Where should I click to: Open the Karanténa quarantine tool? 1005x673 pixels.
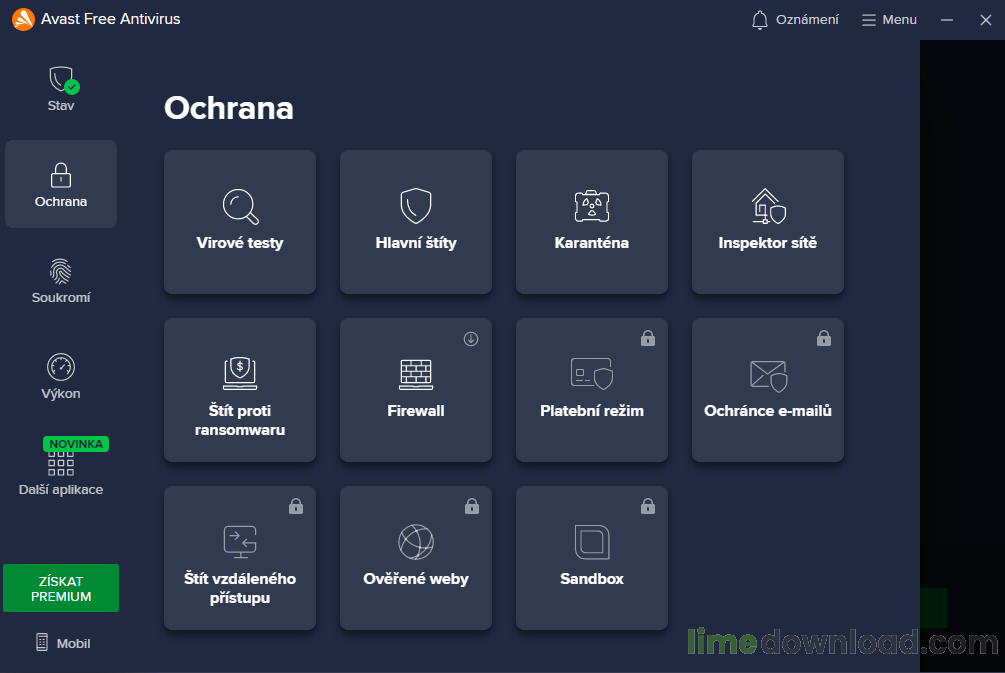click(591, 222)
